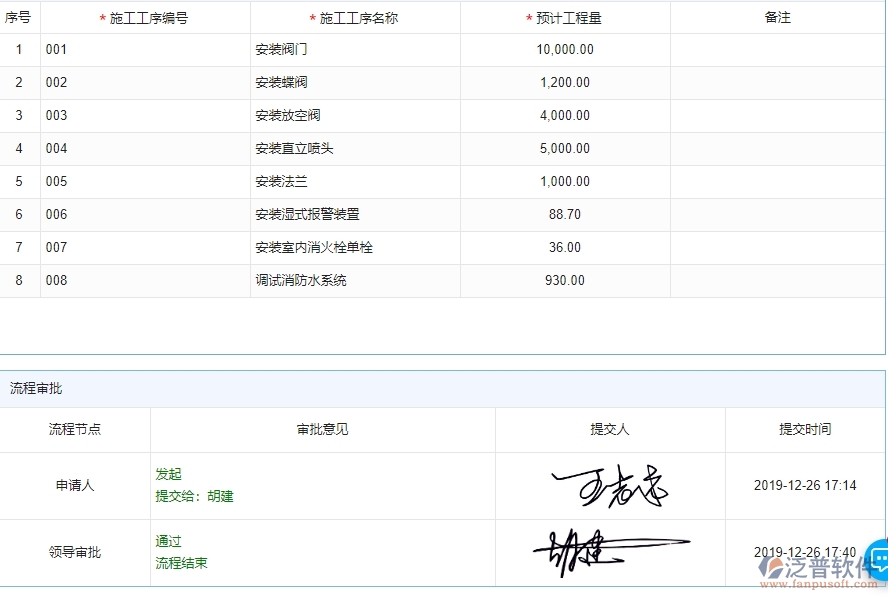
Task: Click the 通过 approval result link
Action: click(x=167, y=541)
